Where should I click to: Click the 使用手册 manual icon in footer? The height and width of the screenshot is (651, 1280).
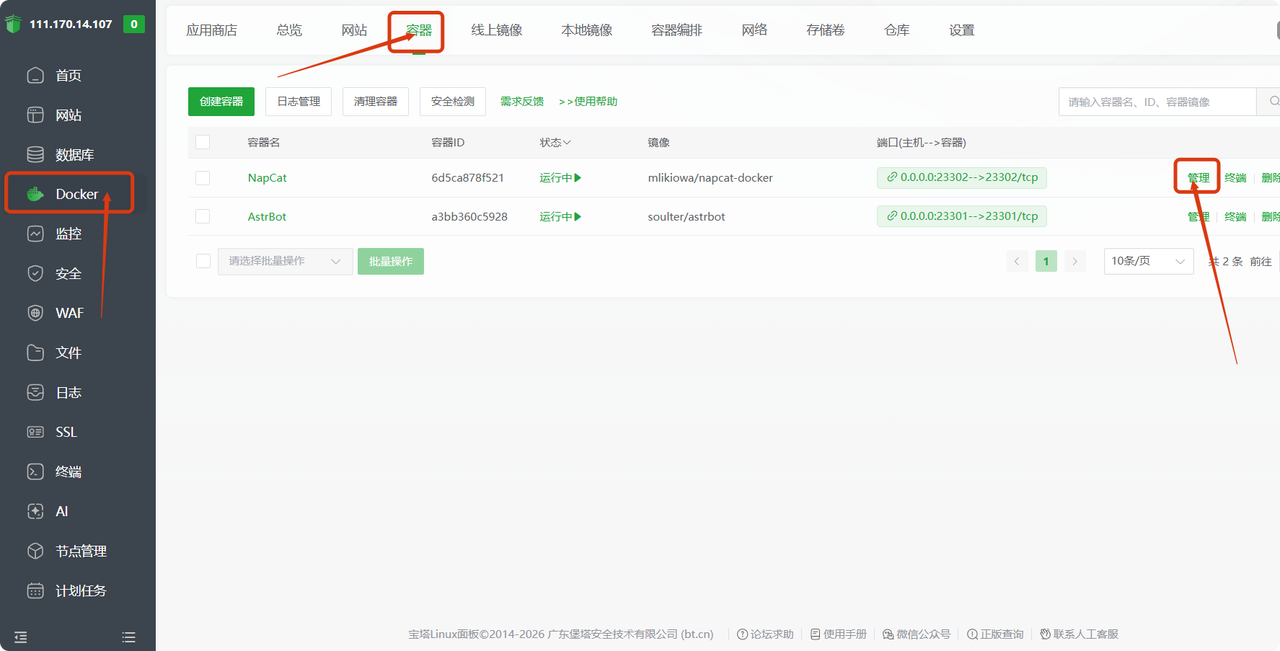pos(815,634)
